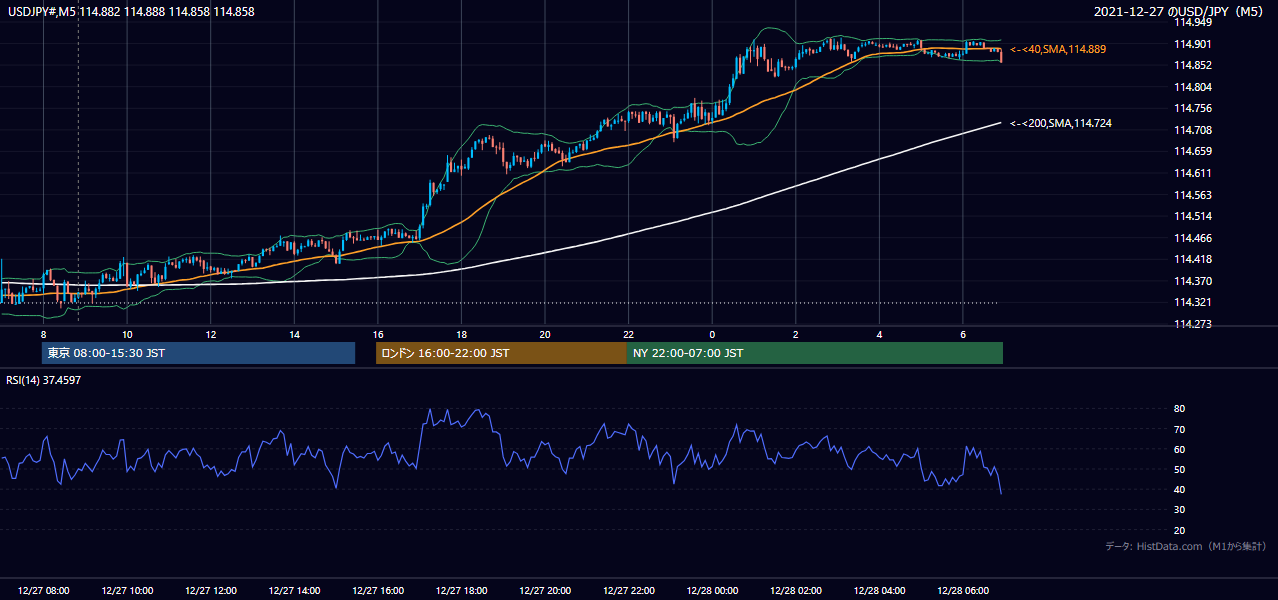This screenshot has height=600, width=1278.
Task: Click the NY 22:00-07:00 JST session bar
Action: coord(814,353)
